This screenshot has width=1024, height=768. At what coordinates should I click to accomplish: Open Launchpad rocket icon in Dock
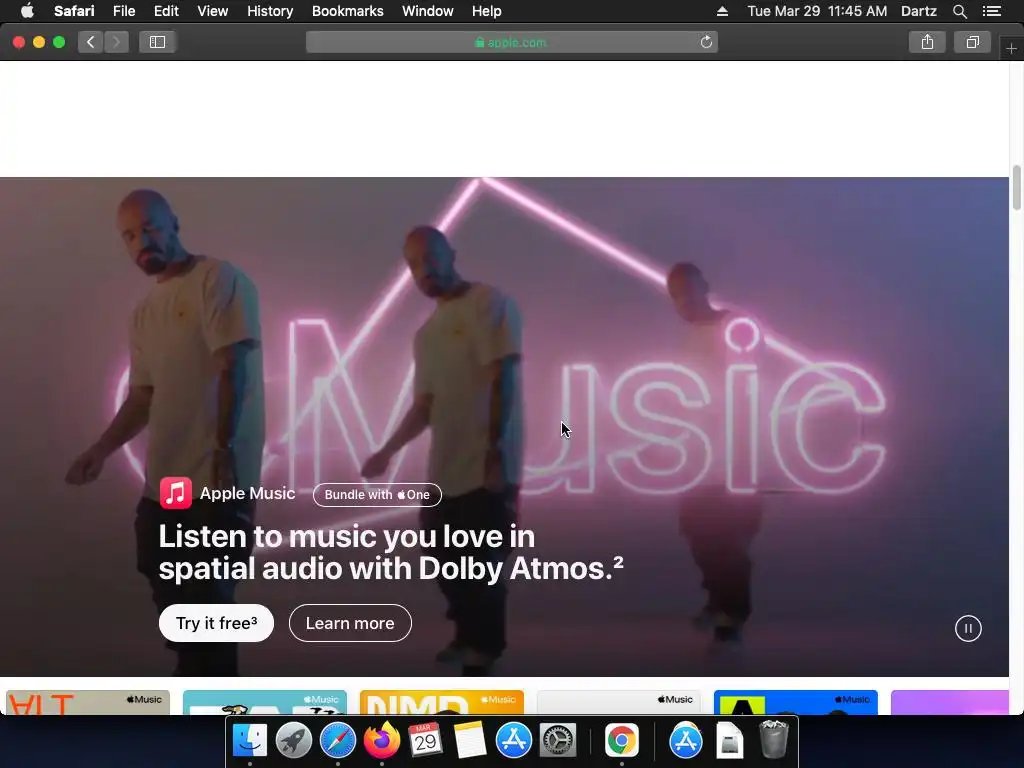point(294,741)
